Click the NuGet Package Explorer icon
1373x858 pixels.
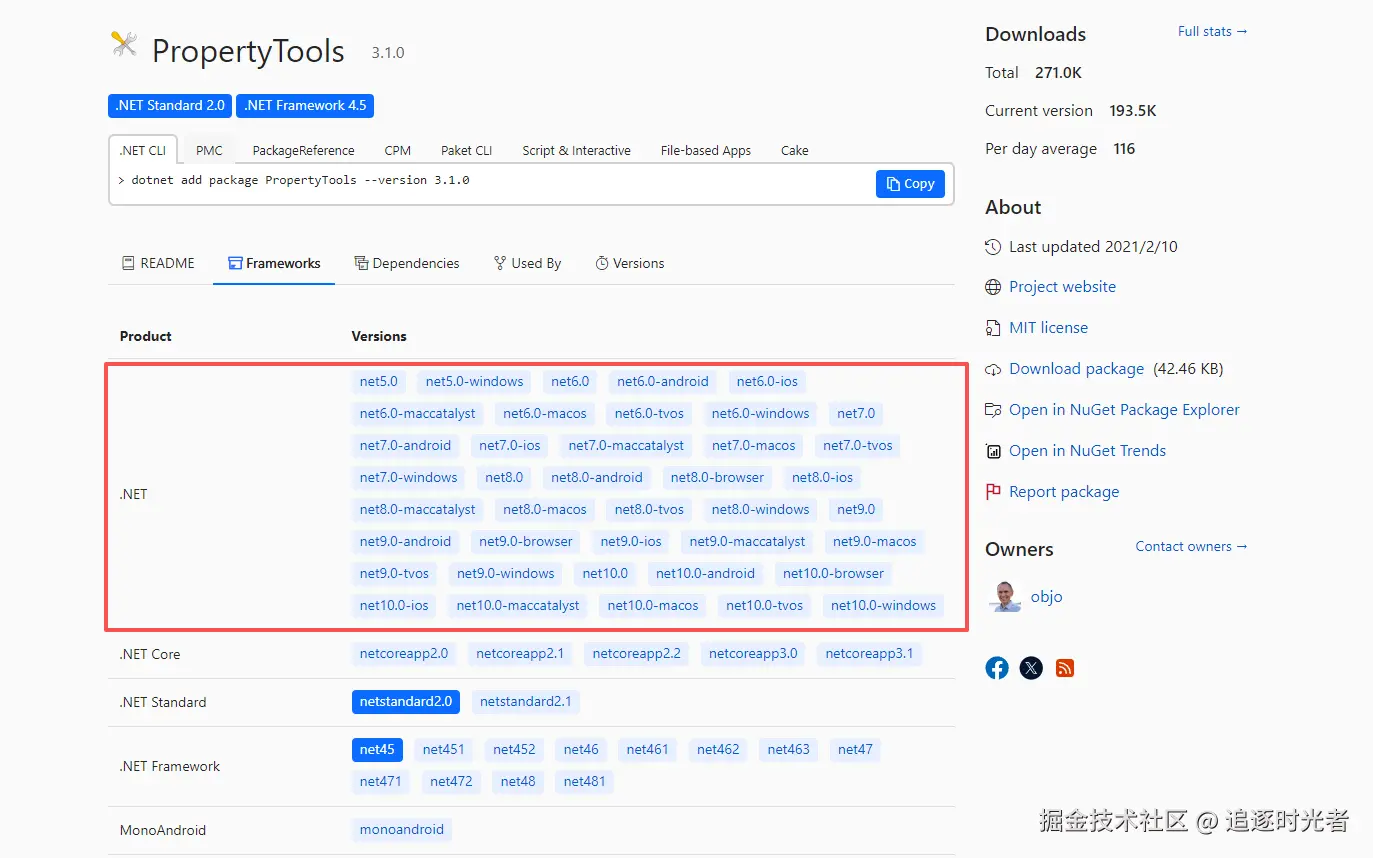click(x=993, y=410)
